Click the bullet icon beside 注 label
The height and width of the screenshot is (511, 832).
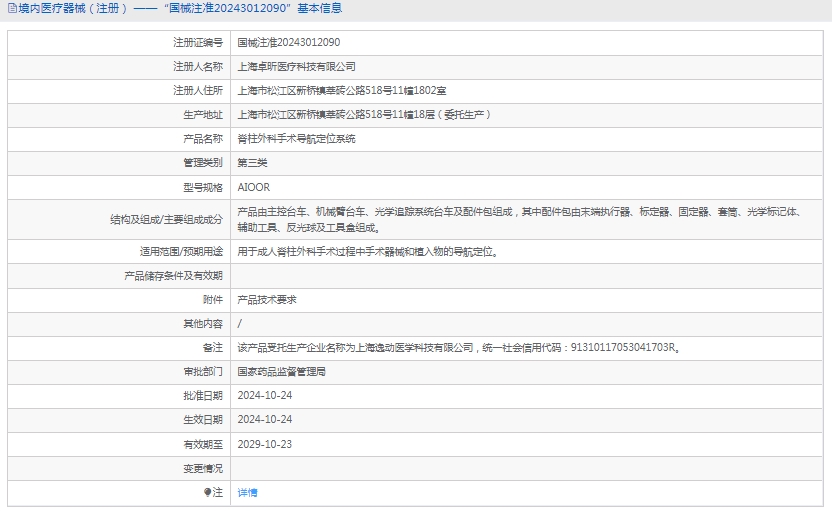[207, 493]
